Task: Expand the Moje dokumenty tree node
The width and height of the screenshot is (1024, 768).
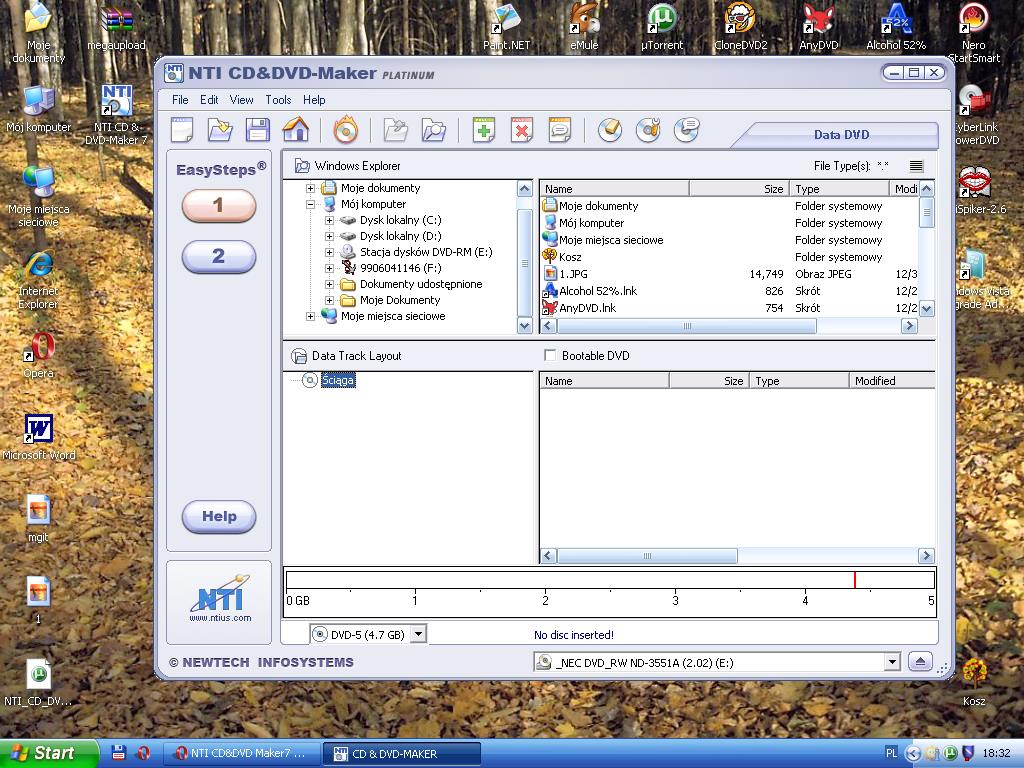Action: 310,188
